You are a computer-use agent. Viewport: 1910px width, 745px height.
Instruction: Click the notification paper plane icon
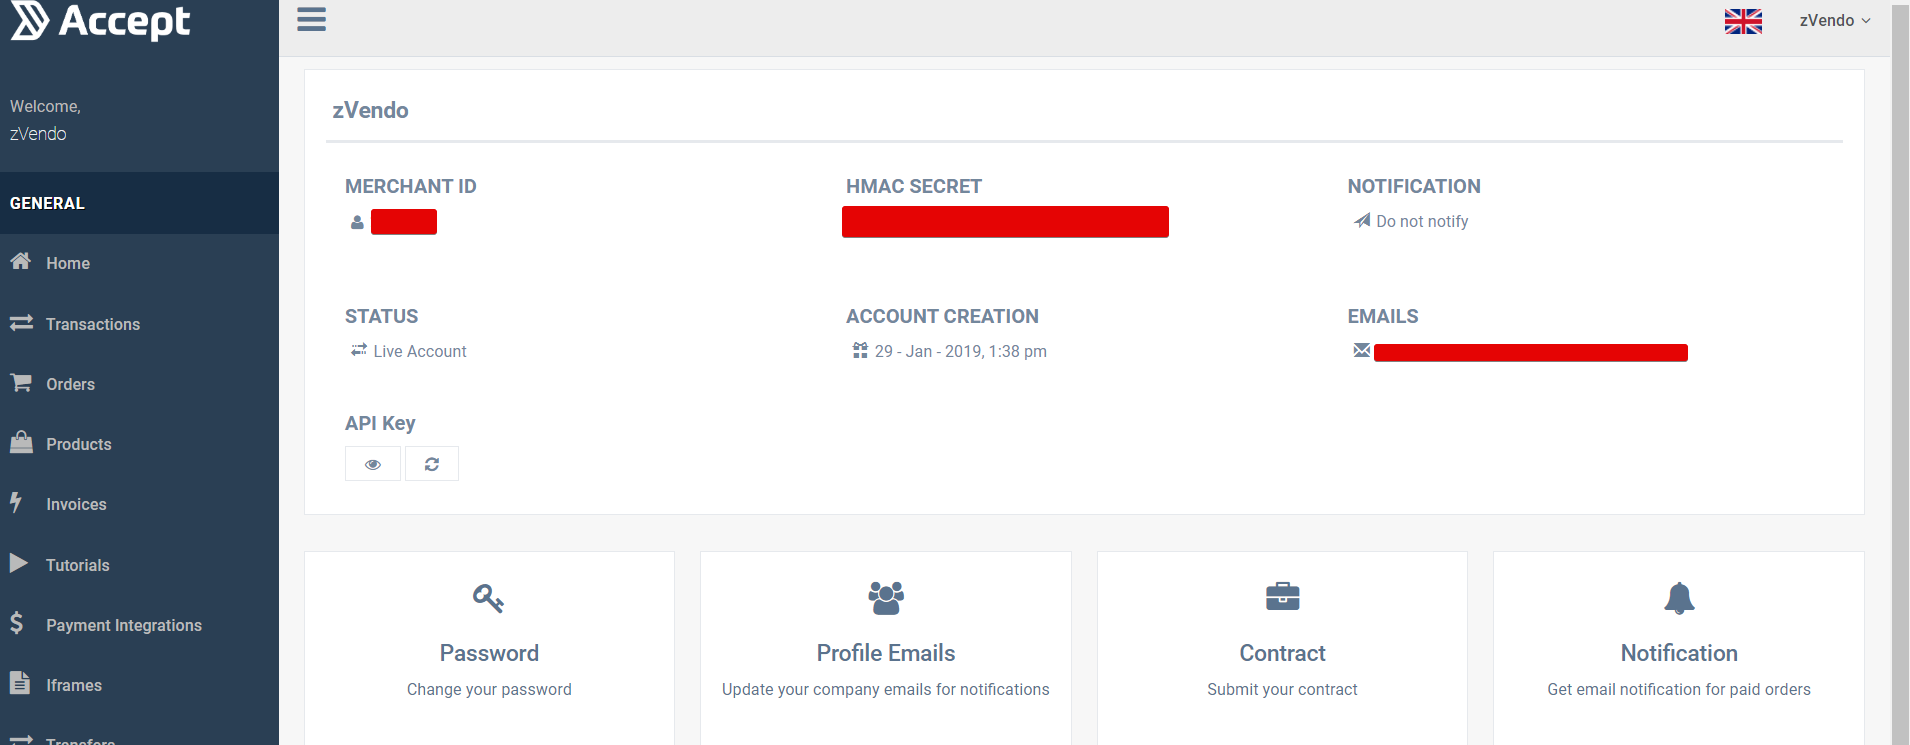point(1362,220)
